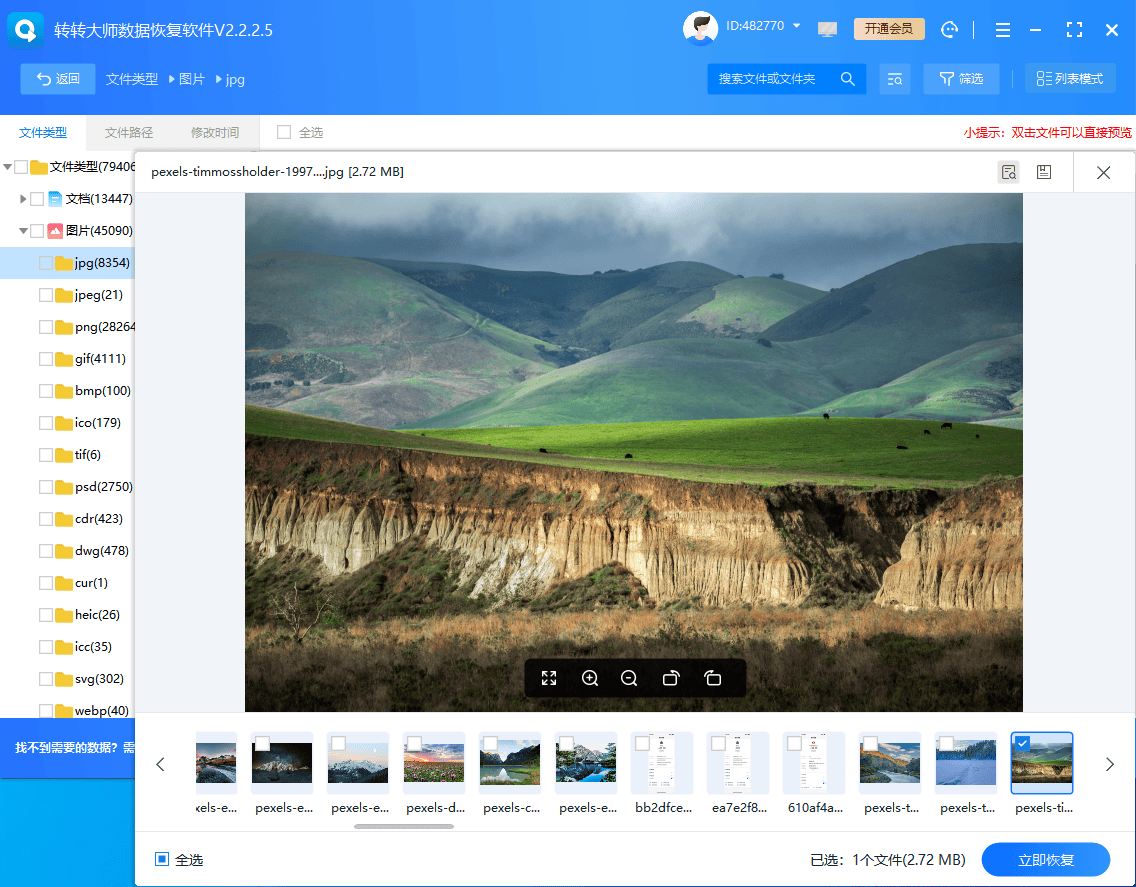The image size is (1136, 887).
Task: Zoom out of the preview image
Action: (x=629, y=678)
